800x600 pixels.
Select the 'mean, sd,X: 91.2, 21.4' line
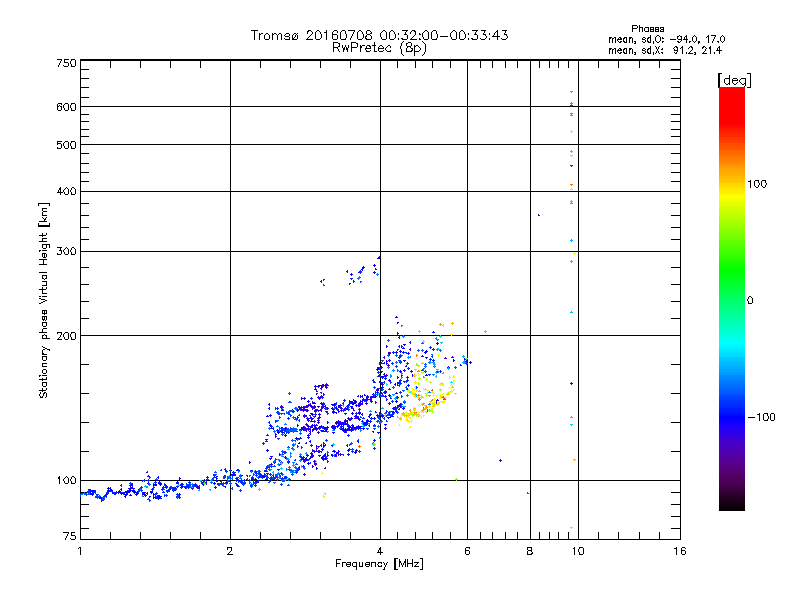[x=664, y=51]
